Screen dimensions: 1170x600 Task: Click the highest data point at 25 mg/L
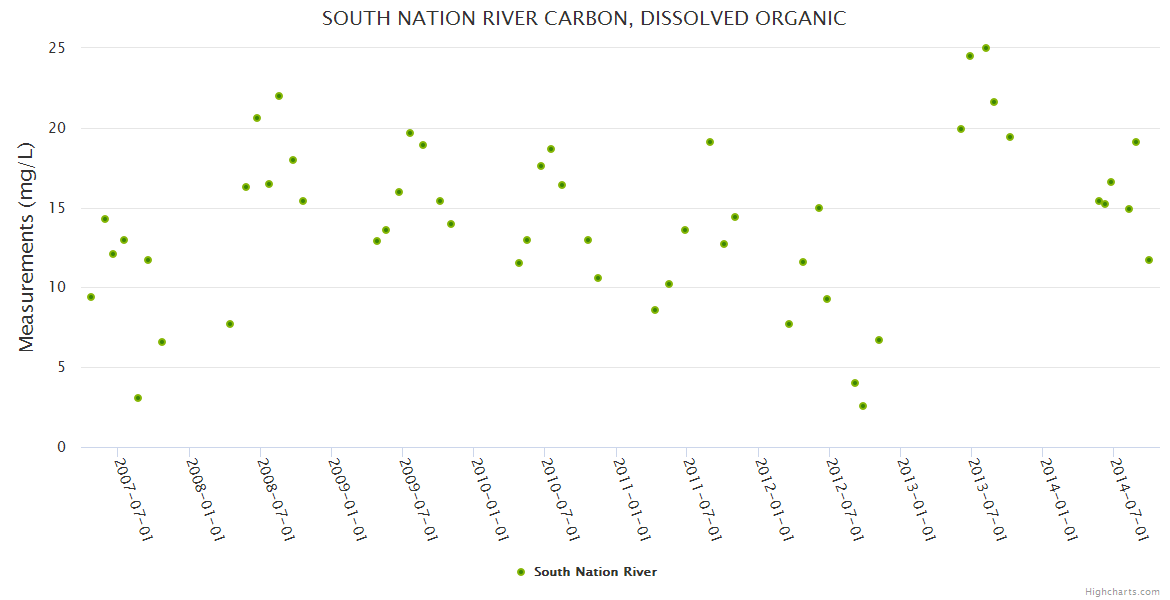pyautogui.click(x=986, y=48)
